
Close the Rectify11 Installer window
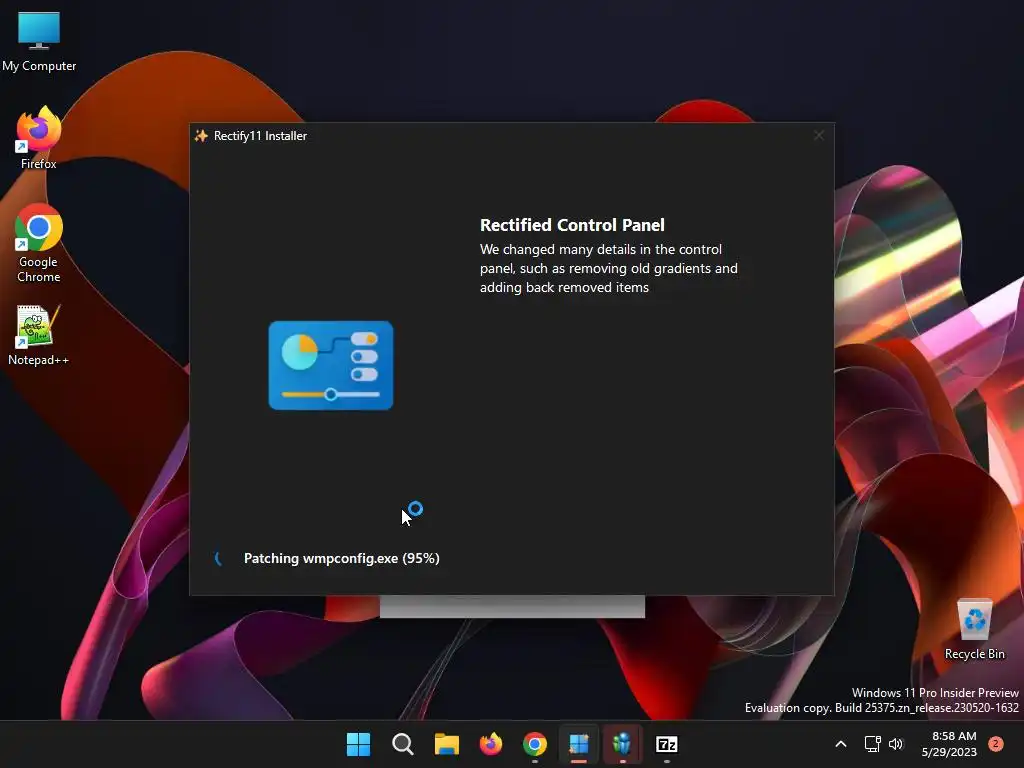click(819, 135)
